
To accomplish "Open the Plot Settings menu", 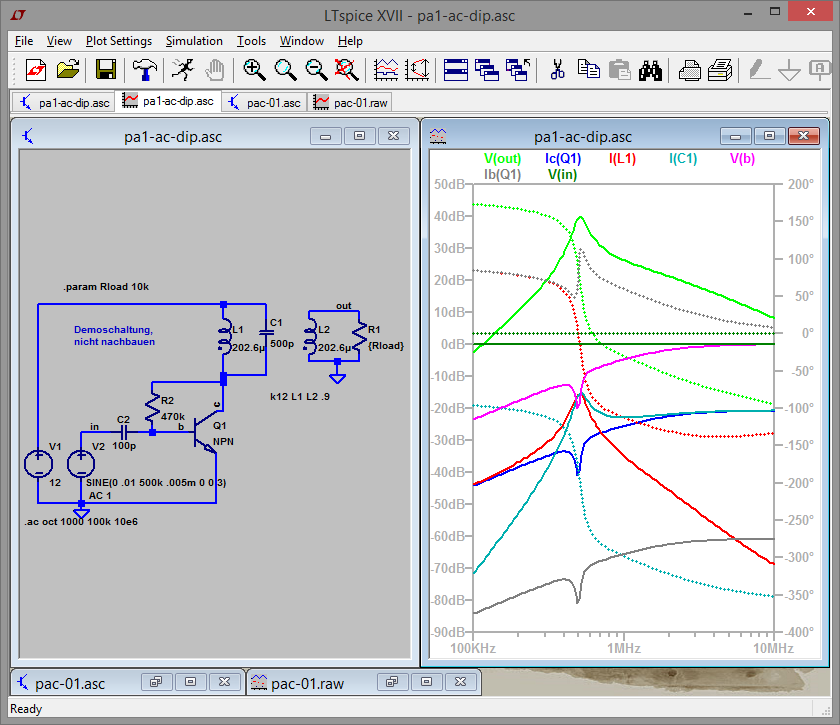I will 119,41.
